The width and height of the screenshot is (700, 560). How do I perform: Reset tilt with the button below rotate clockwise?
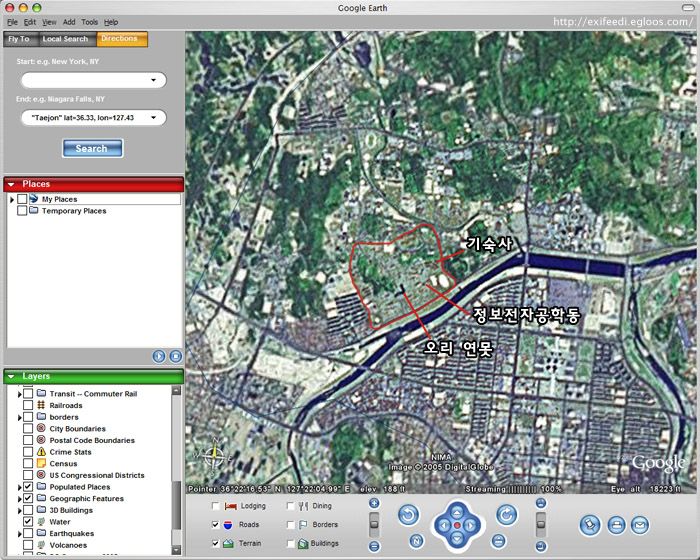(x=499, y=541)
